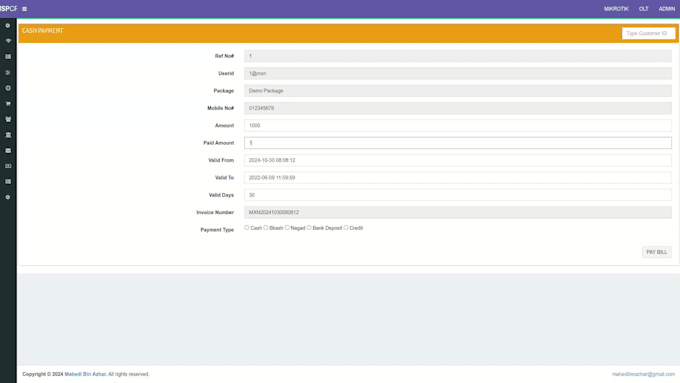Open the bank building sidebar icon
Screen dimensions: 680x383
click(8, 135)
